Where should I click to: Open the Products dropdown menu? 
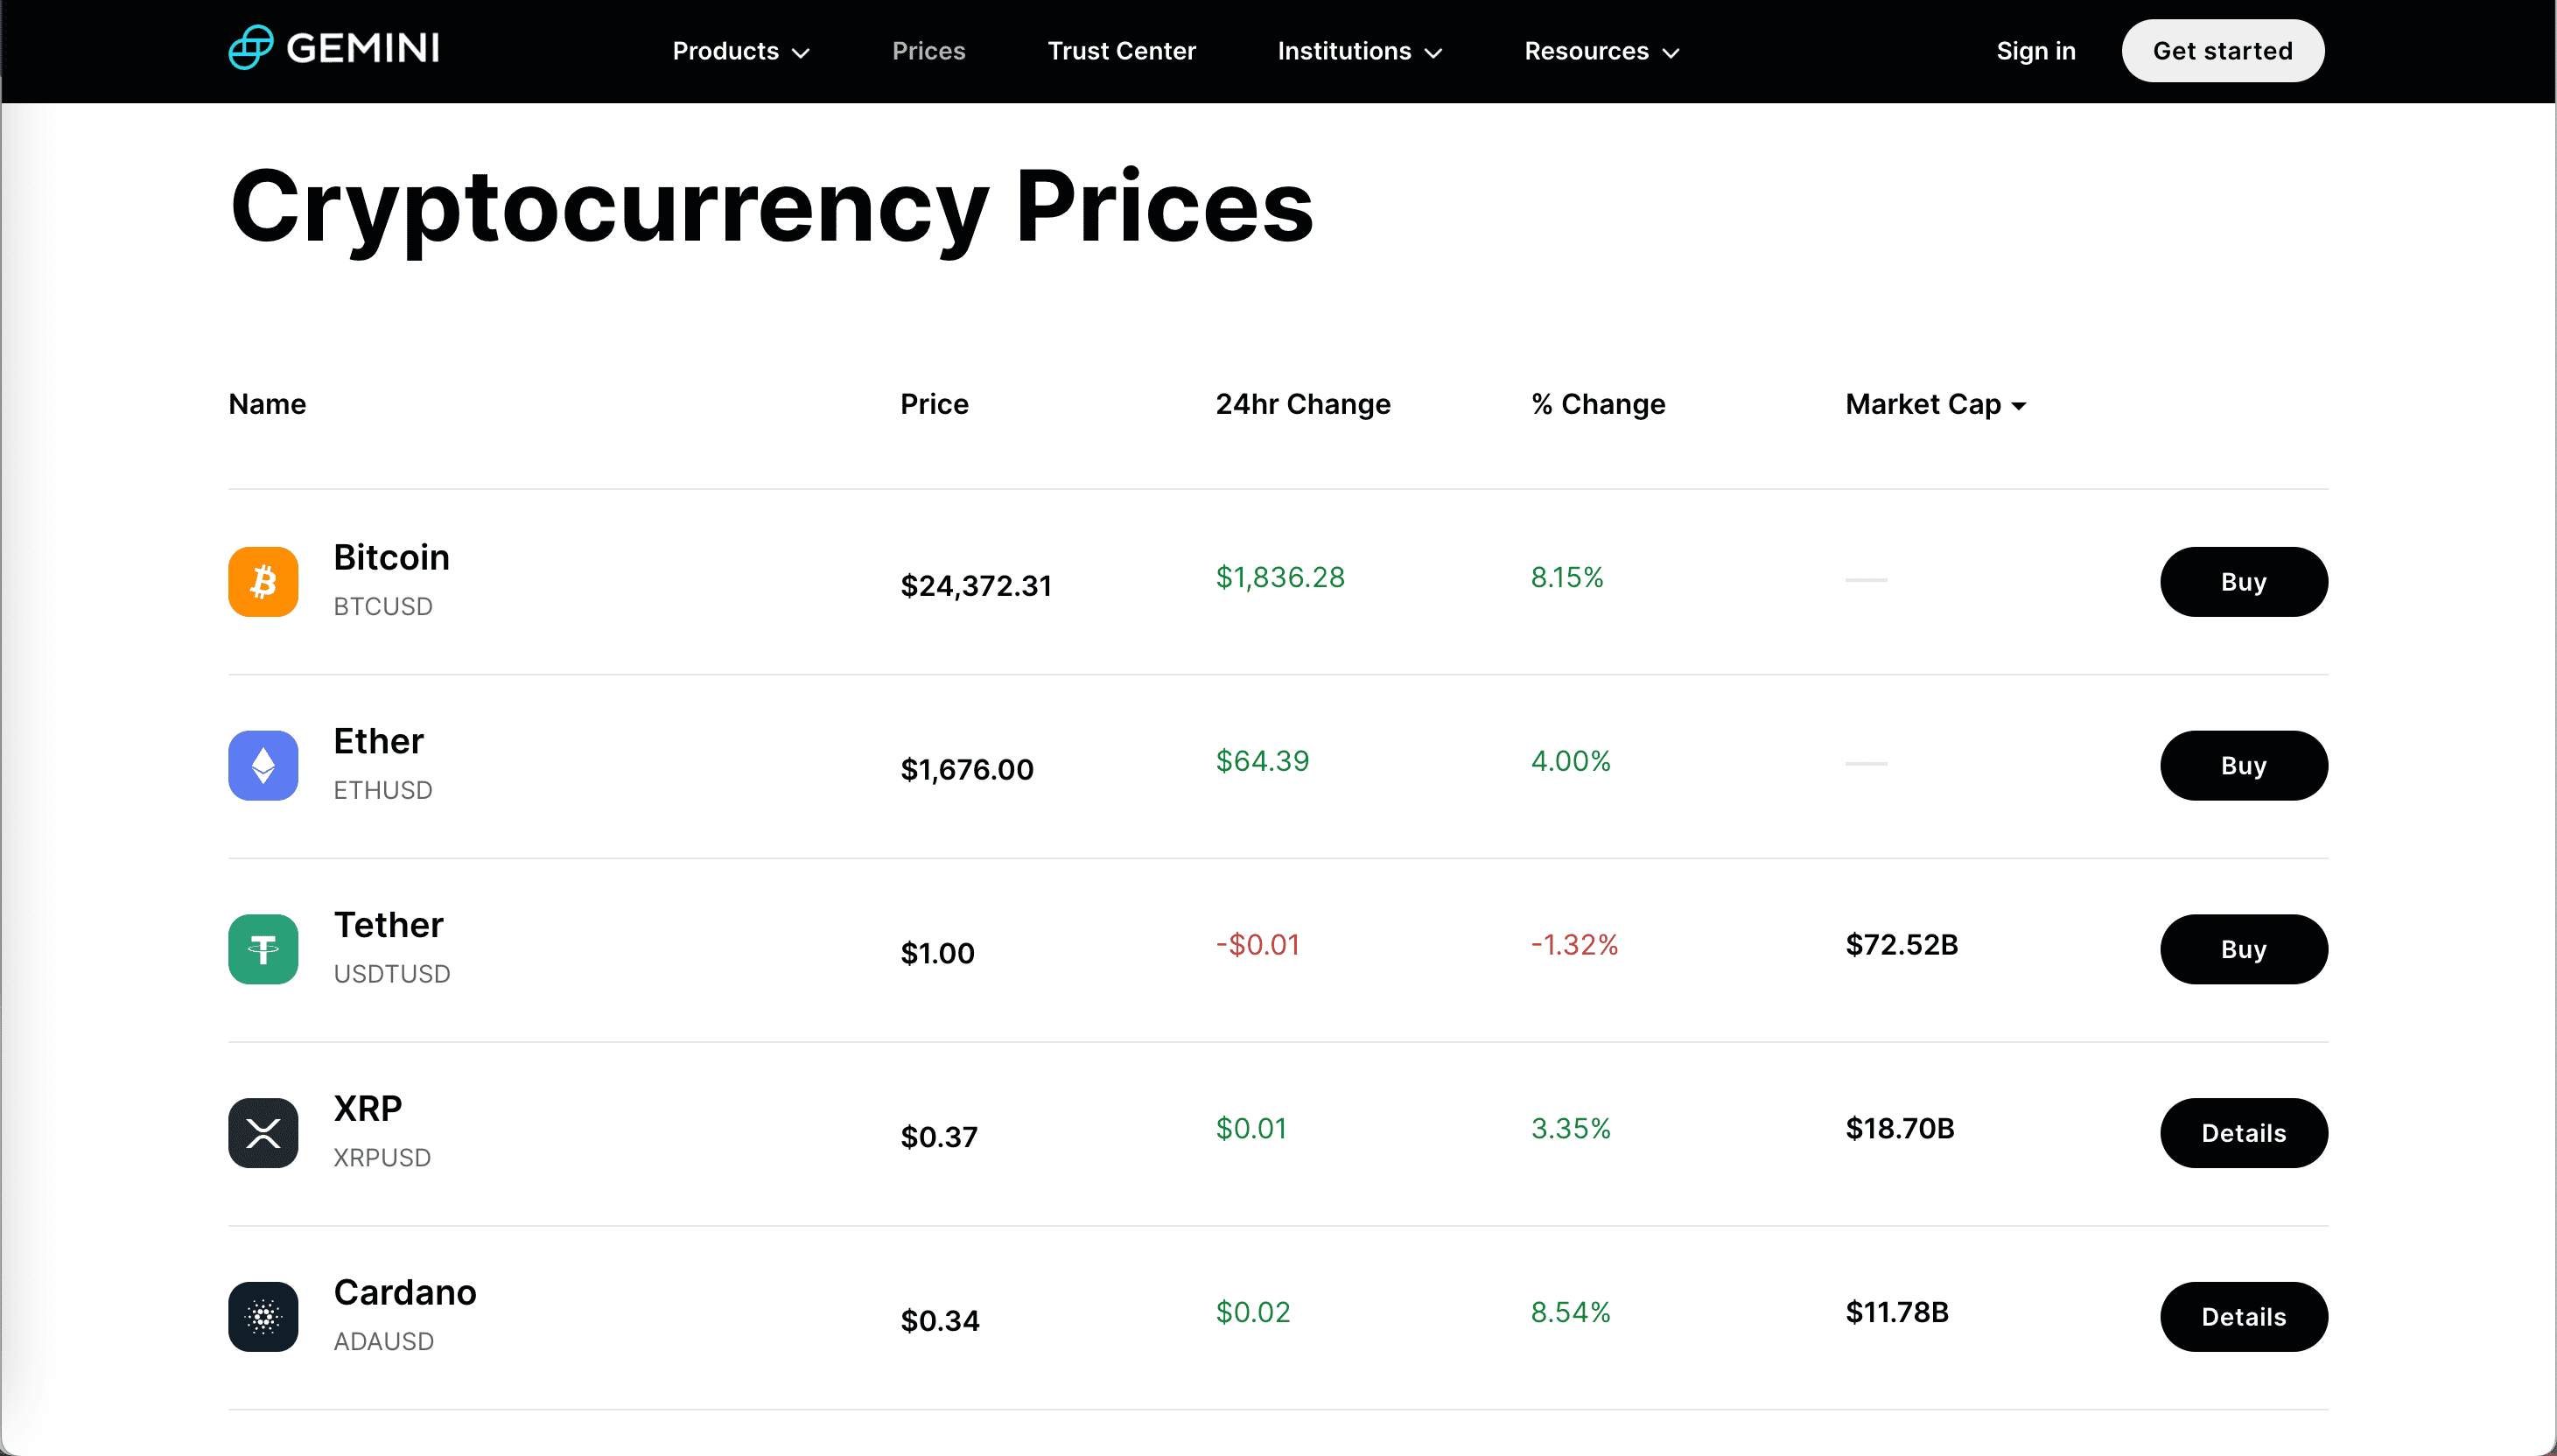[x=741, y=51]
